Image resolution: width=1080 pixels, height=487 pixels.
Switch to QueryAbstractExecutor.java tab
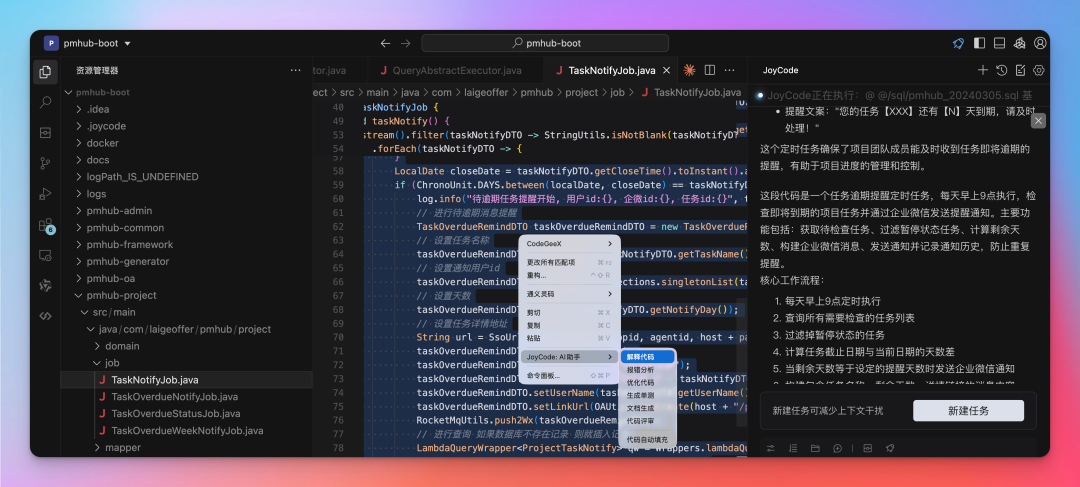tap(456, 71)
